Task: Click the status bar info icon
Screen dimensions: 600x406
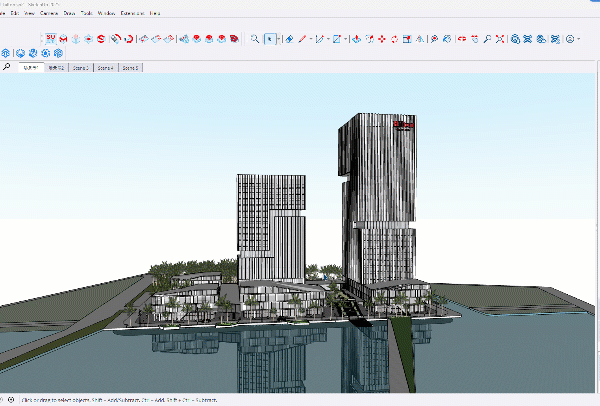Action: coord(10,399)
